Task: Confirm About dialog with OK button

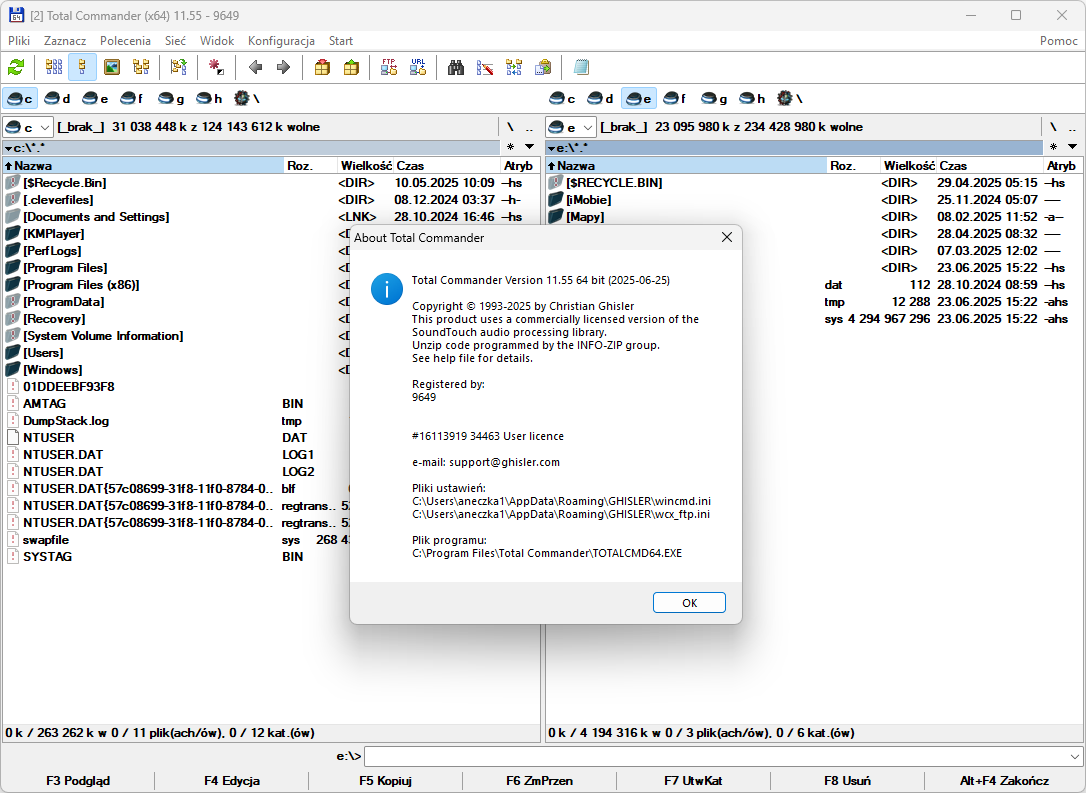Action: [689, 603]
